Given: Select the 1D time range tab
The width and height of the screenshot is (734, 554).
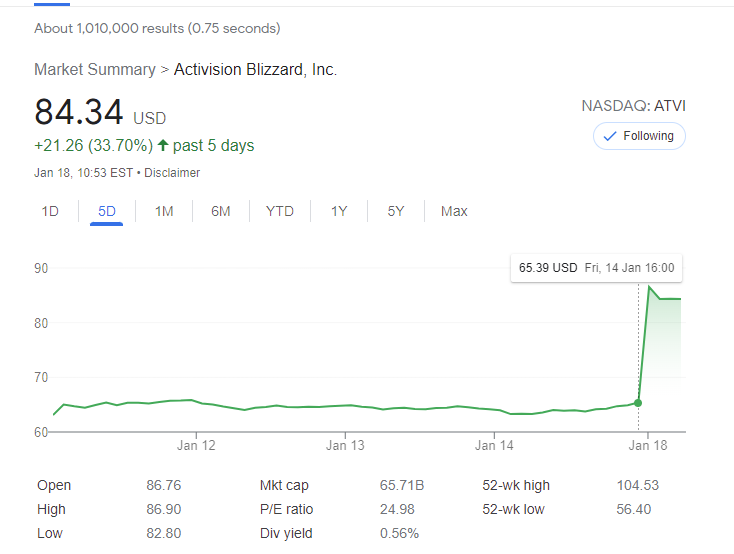Looking at the screenshot, I should coord(50,211).
